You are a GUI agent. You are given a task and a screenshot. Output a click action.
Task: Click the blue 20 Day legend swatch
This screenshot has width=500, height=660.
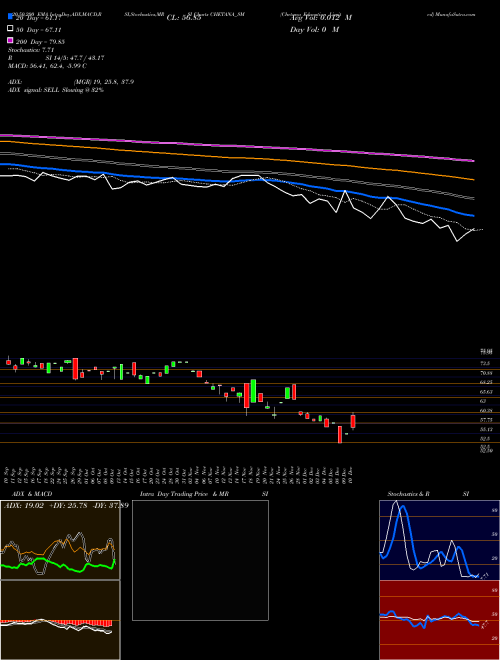pos(10,17)
